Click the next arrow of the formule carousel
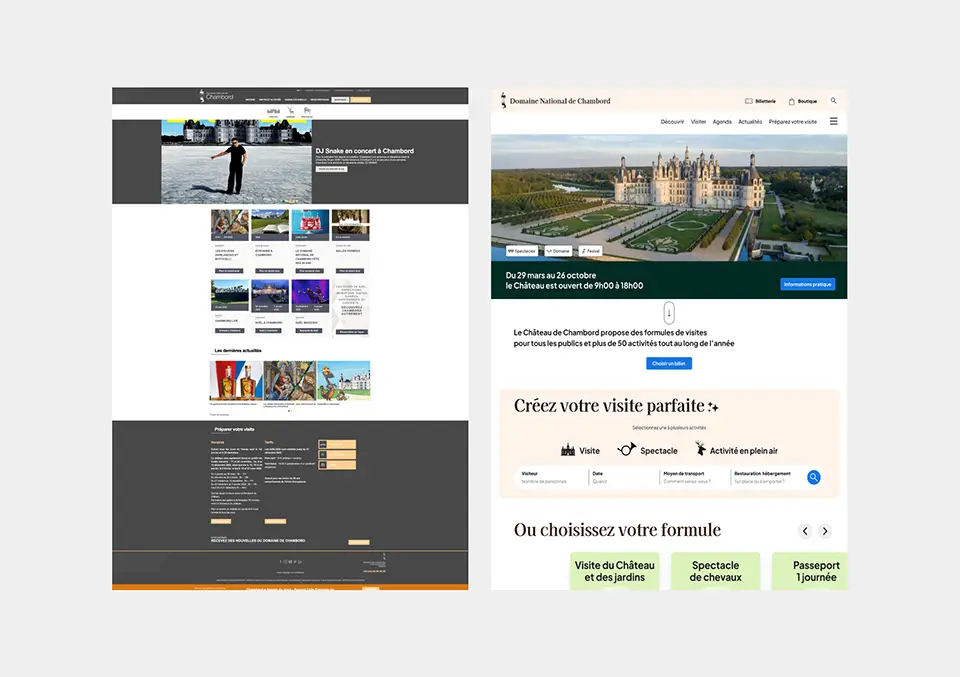Image resolution: width=960 pixels, height=677 pixels. [825, 531]
